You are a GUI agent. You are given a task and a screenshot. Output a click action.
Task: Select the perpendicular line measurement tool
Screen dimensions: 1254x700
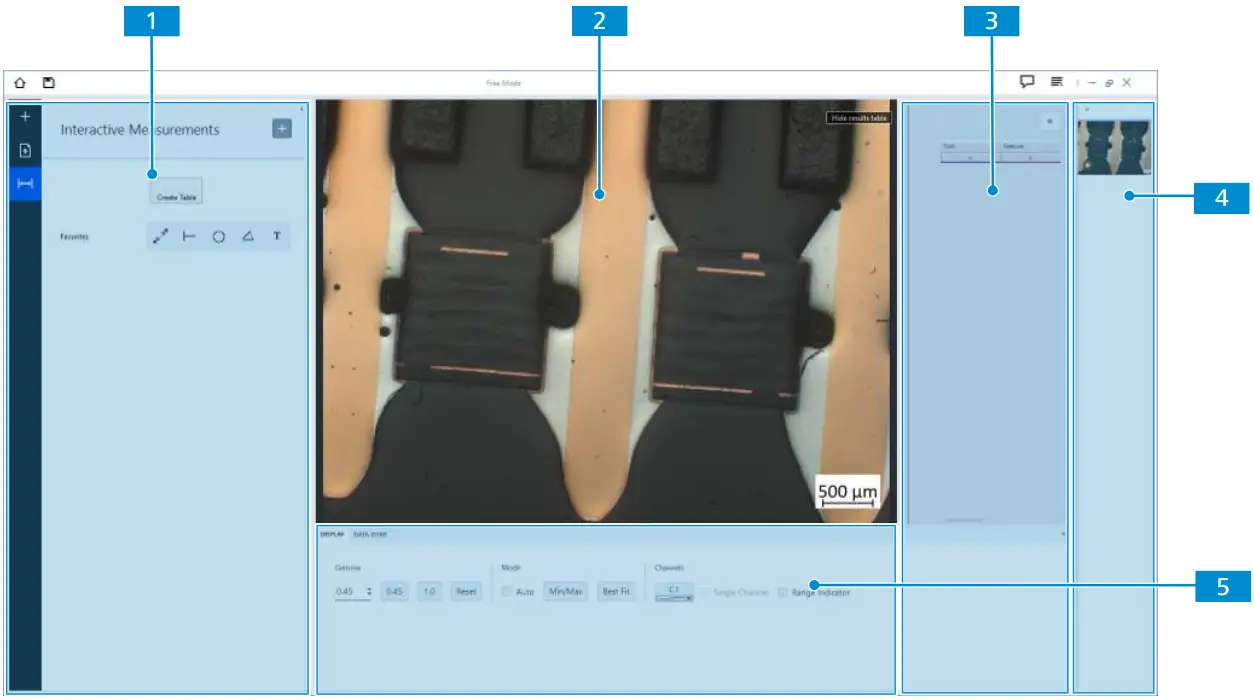click(189, 237)
